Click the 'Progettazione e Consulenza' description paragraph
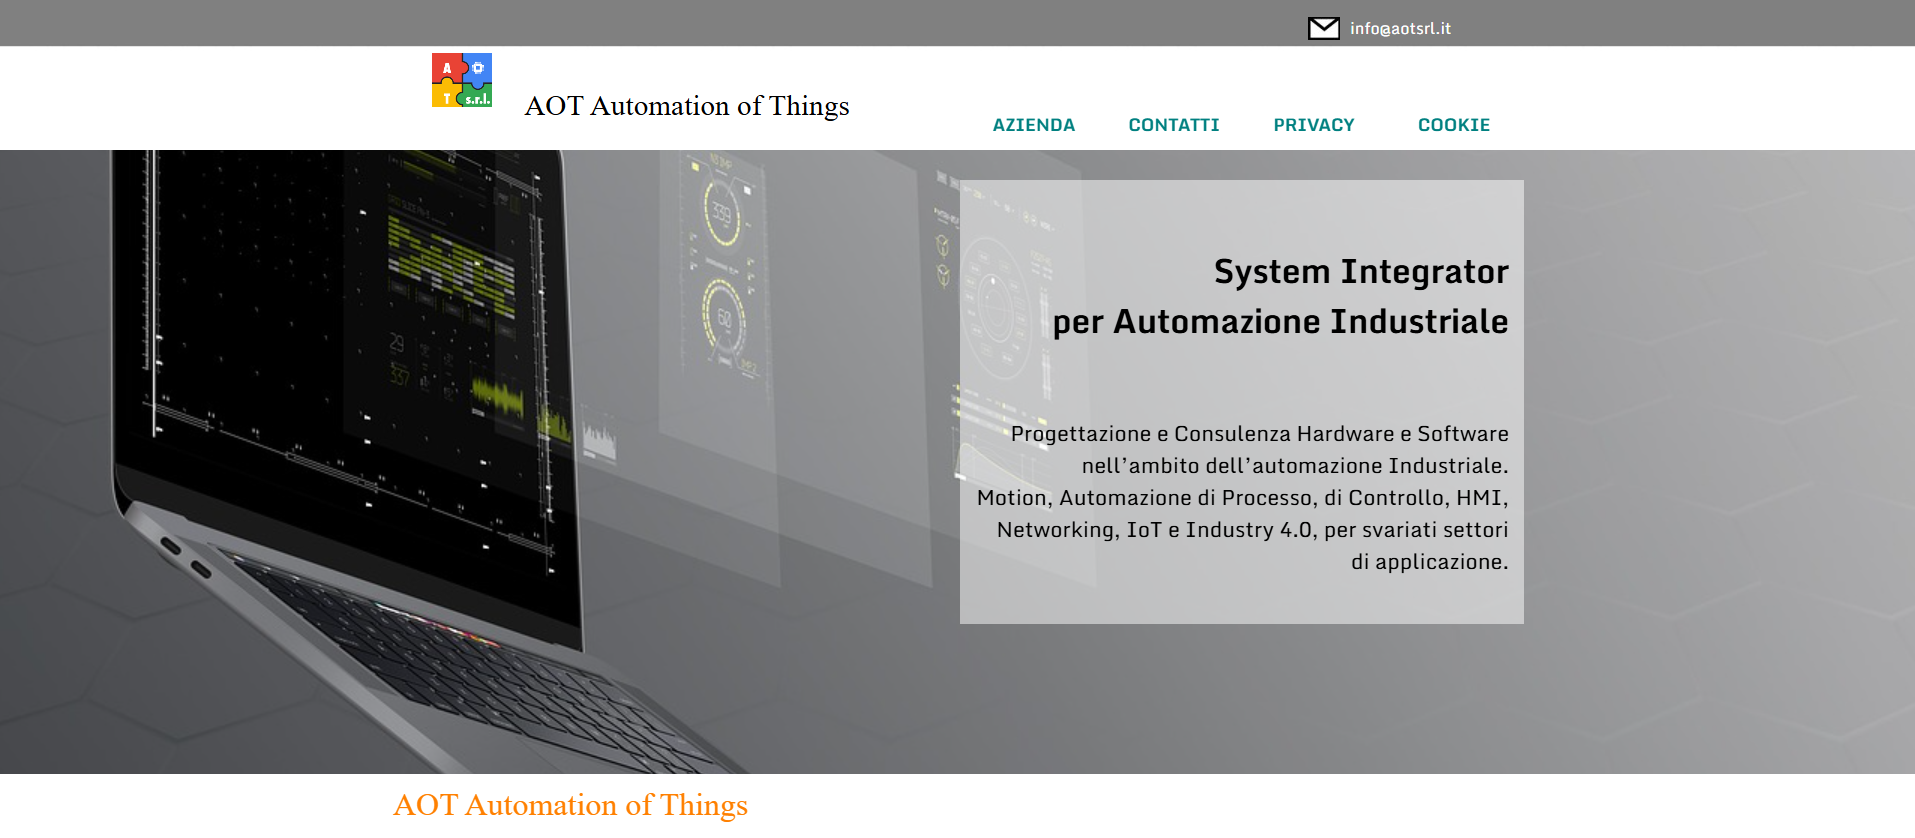 point(1243,497)
